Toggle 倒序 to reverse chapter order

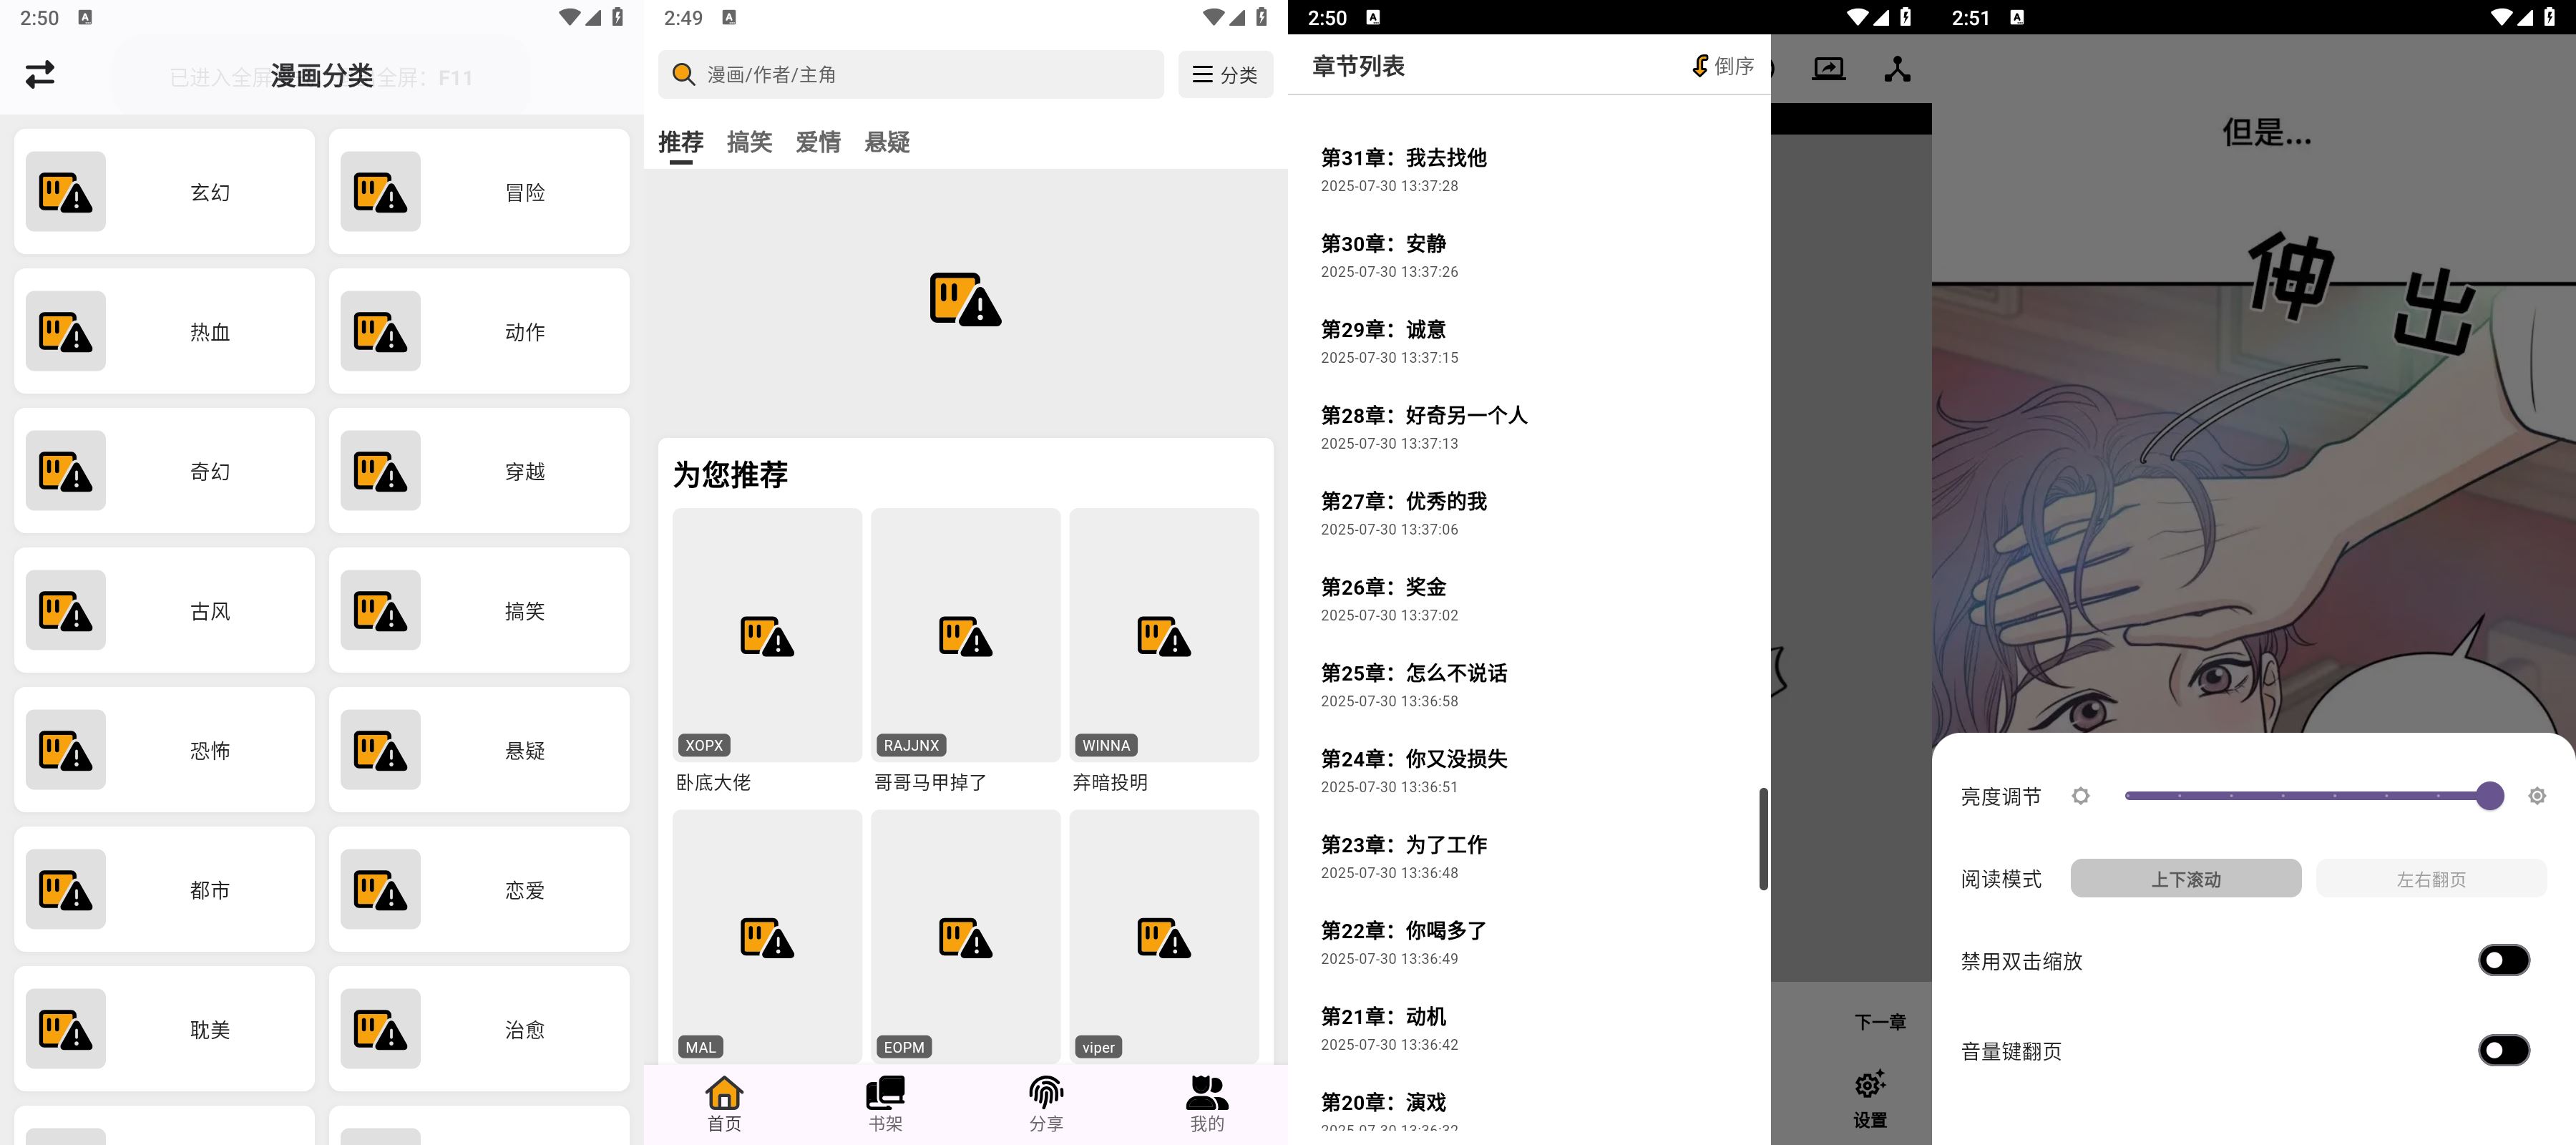(1721, 65)
